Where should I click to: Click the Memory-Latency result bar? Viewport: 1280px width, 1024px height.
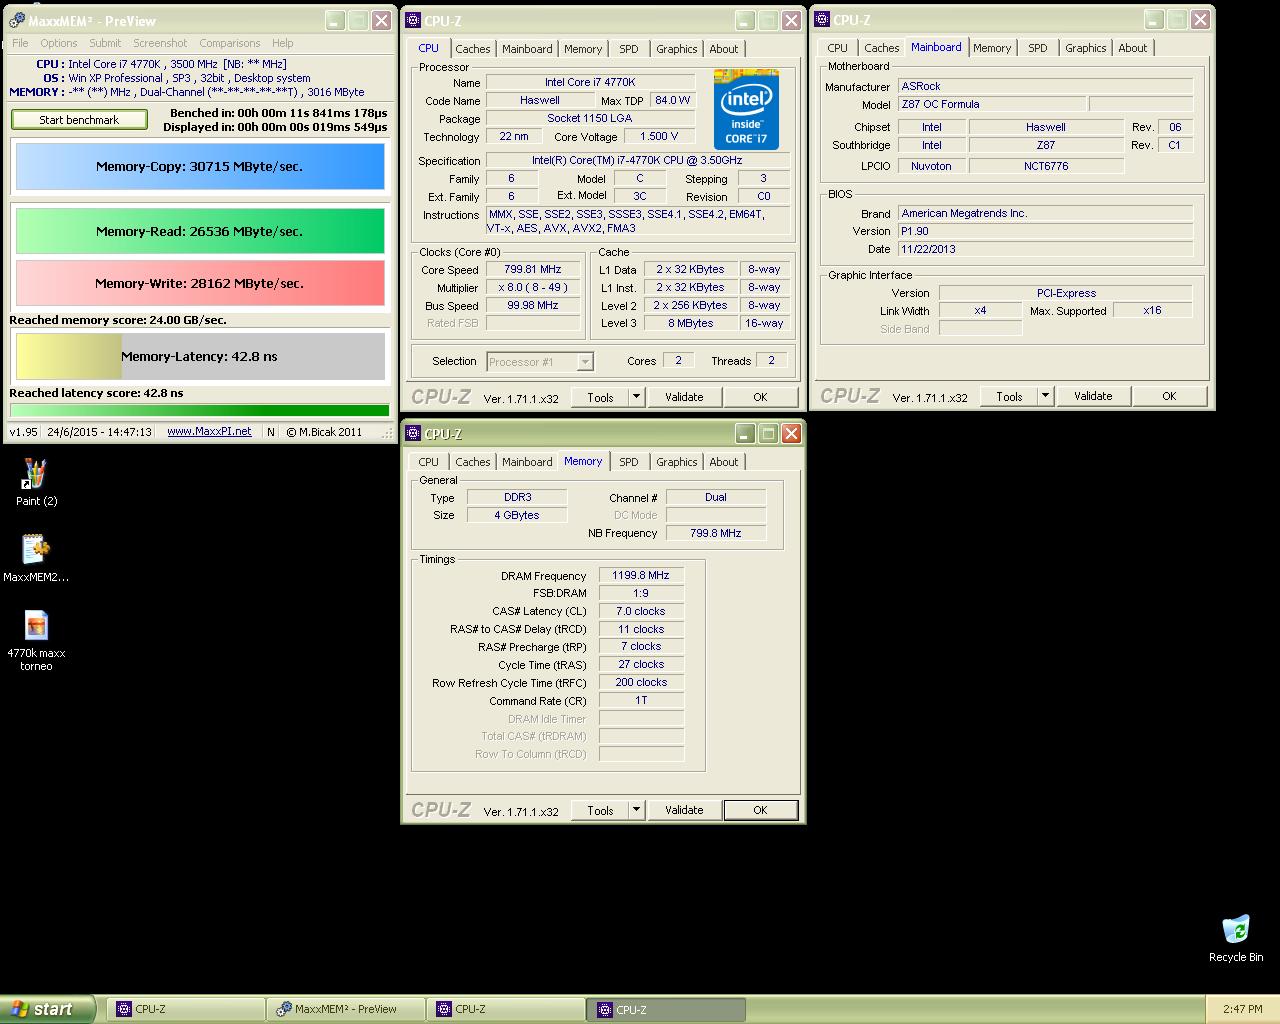point(200,356)
